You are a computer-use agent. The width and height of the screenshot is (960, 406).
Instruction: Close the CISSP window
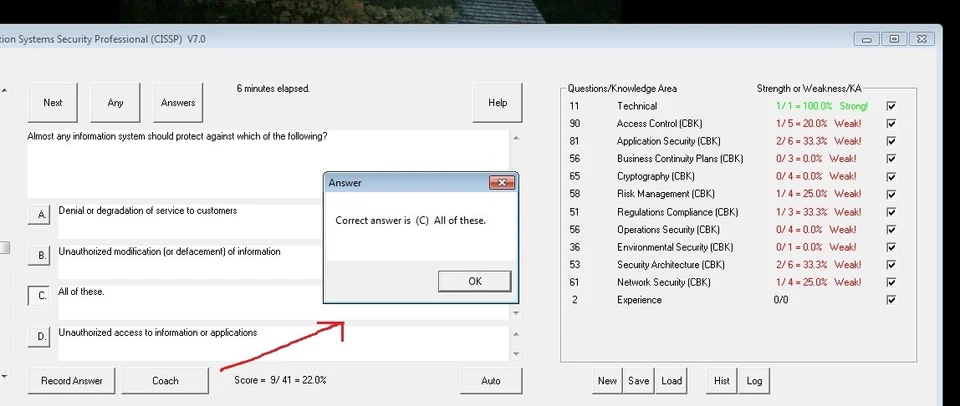click(x=921, y=39)
